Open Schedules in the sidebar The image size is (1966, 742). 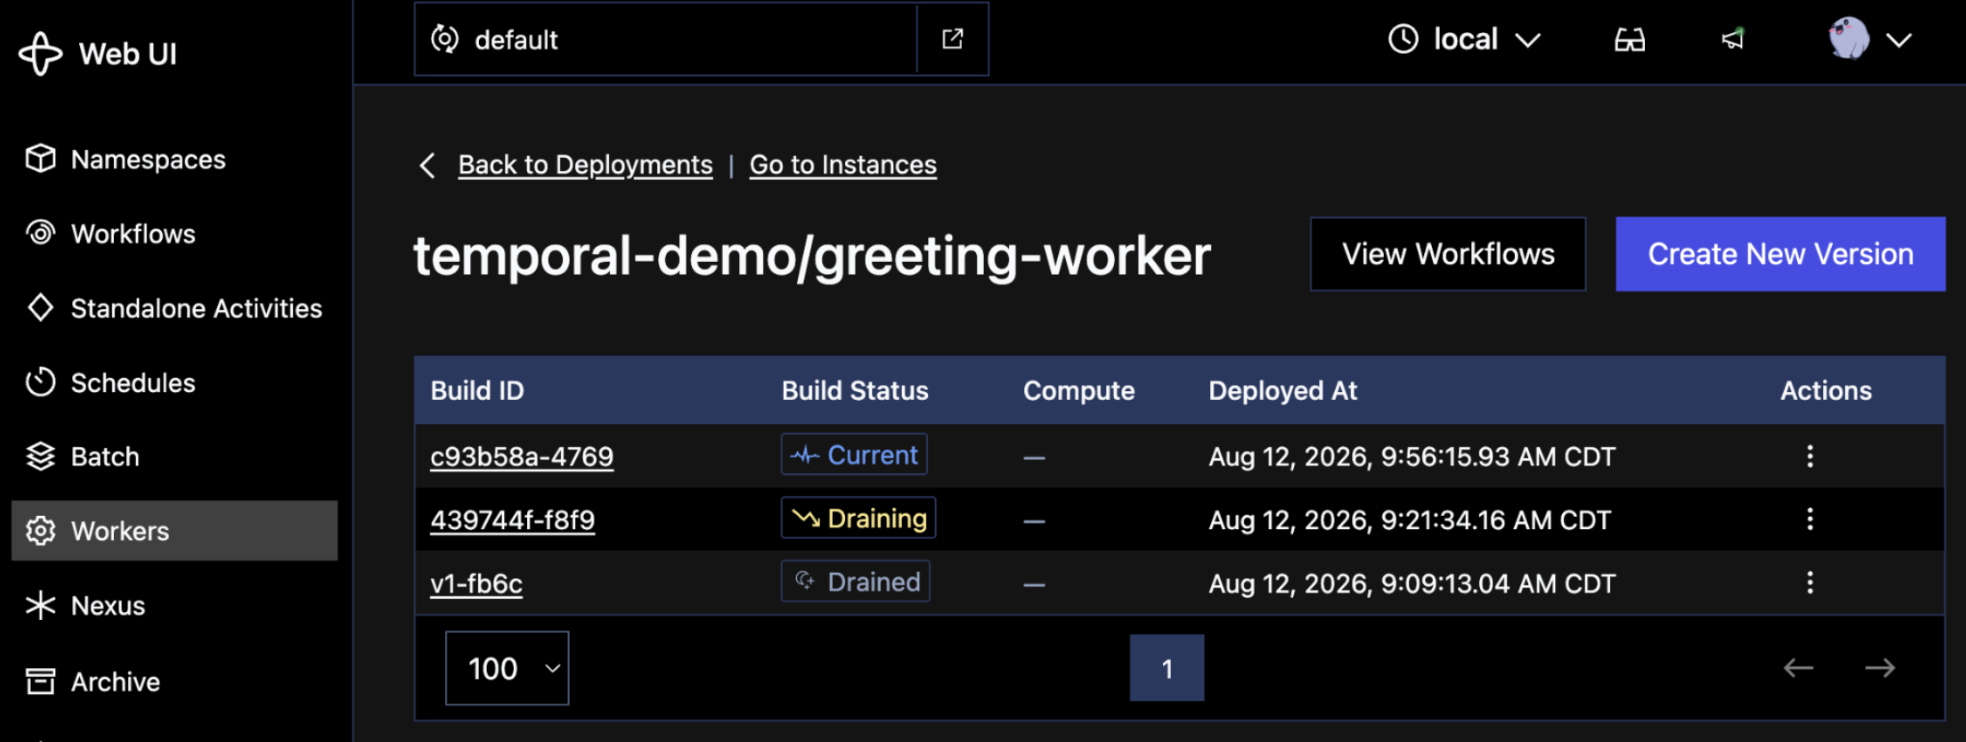click(x=174, y=382)
